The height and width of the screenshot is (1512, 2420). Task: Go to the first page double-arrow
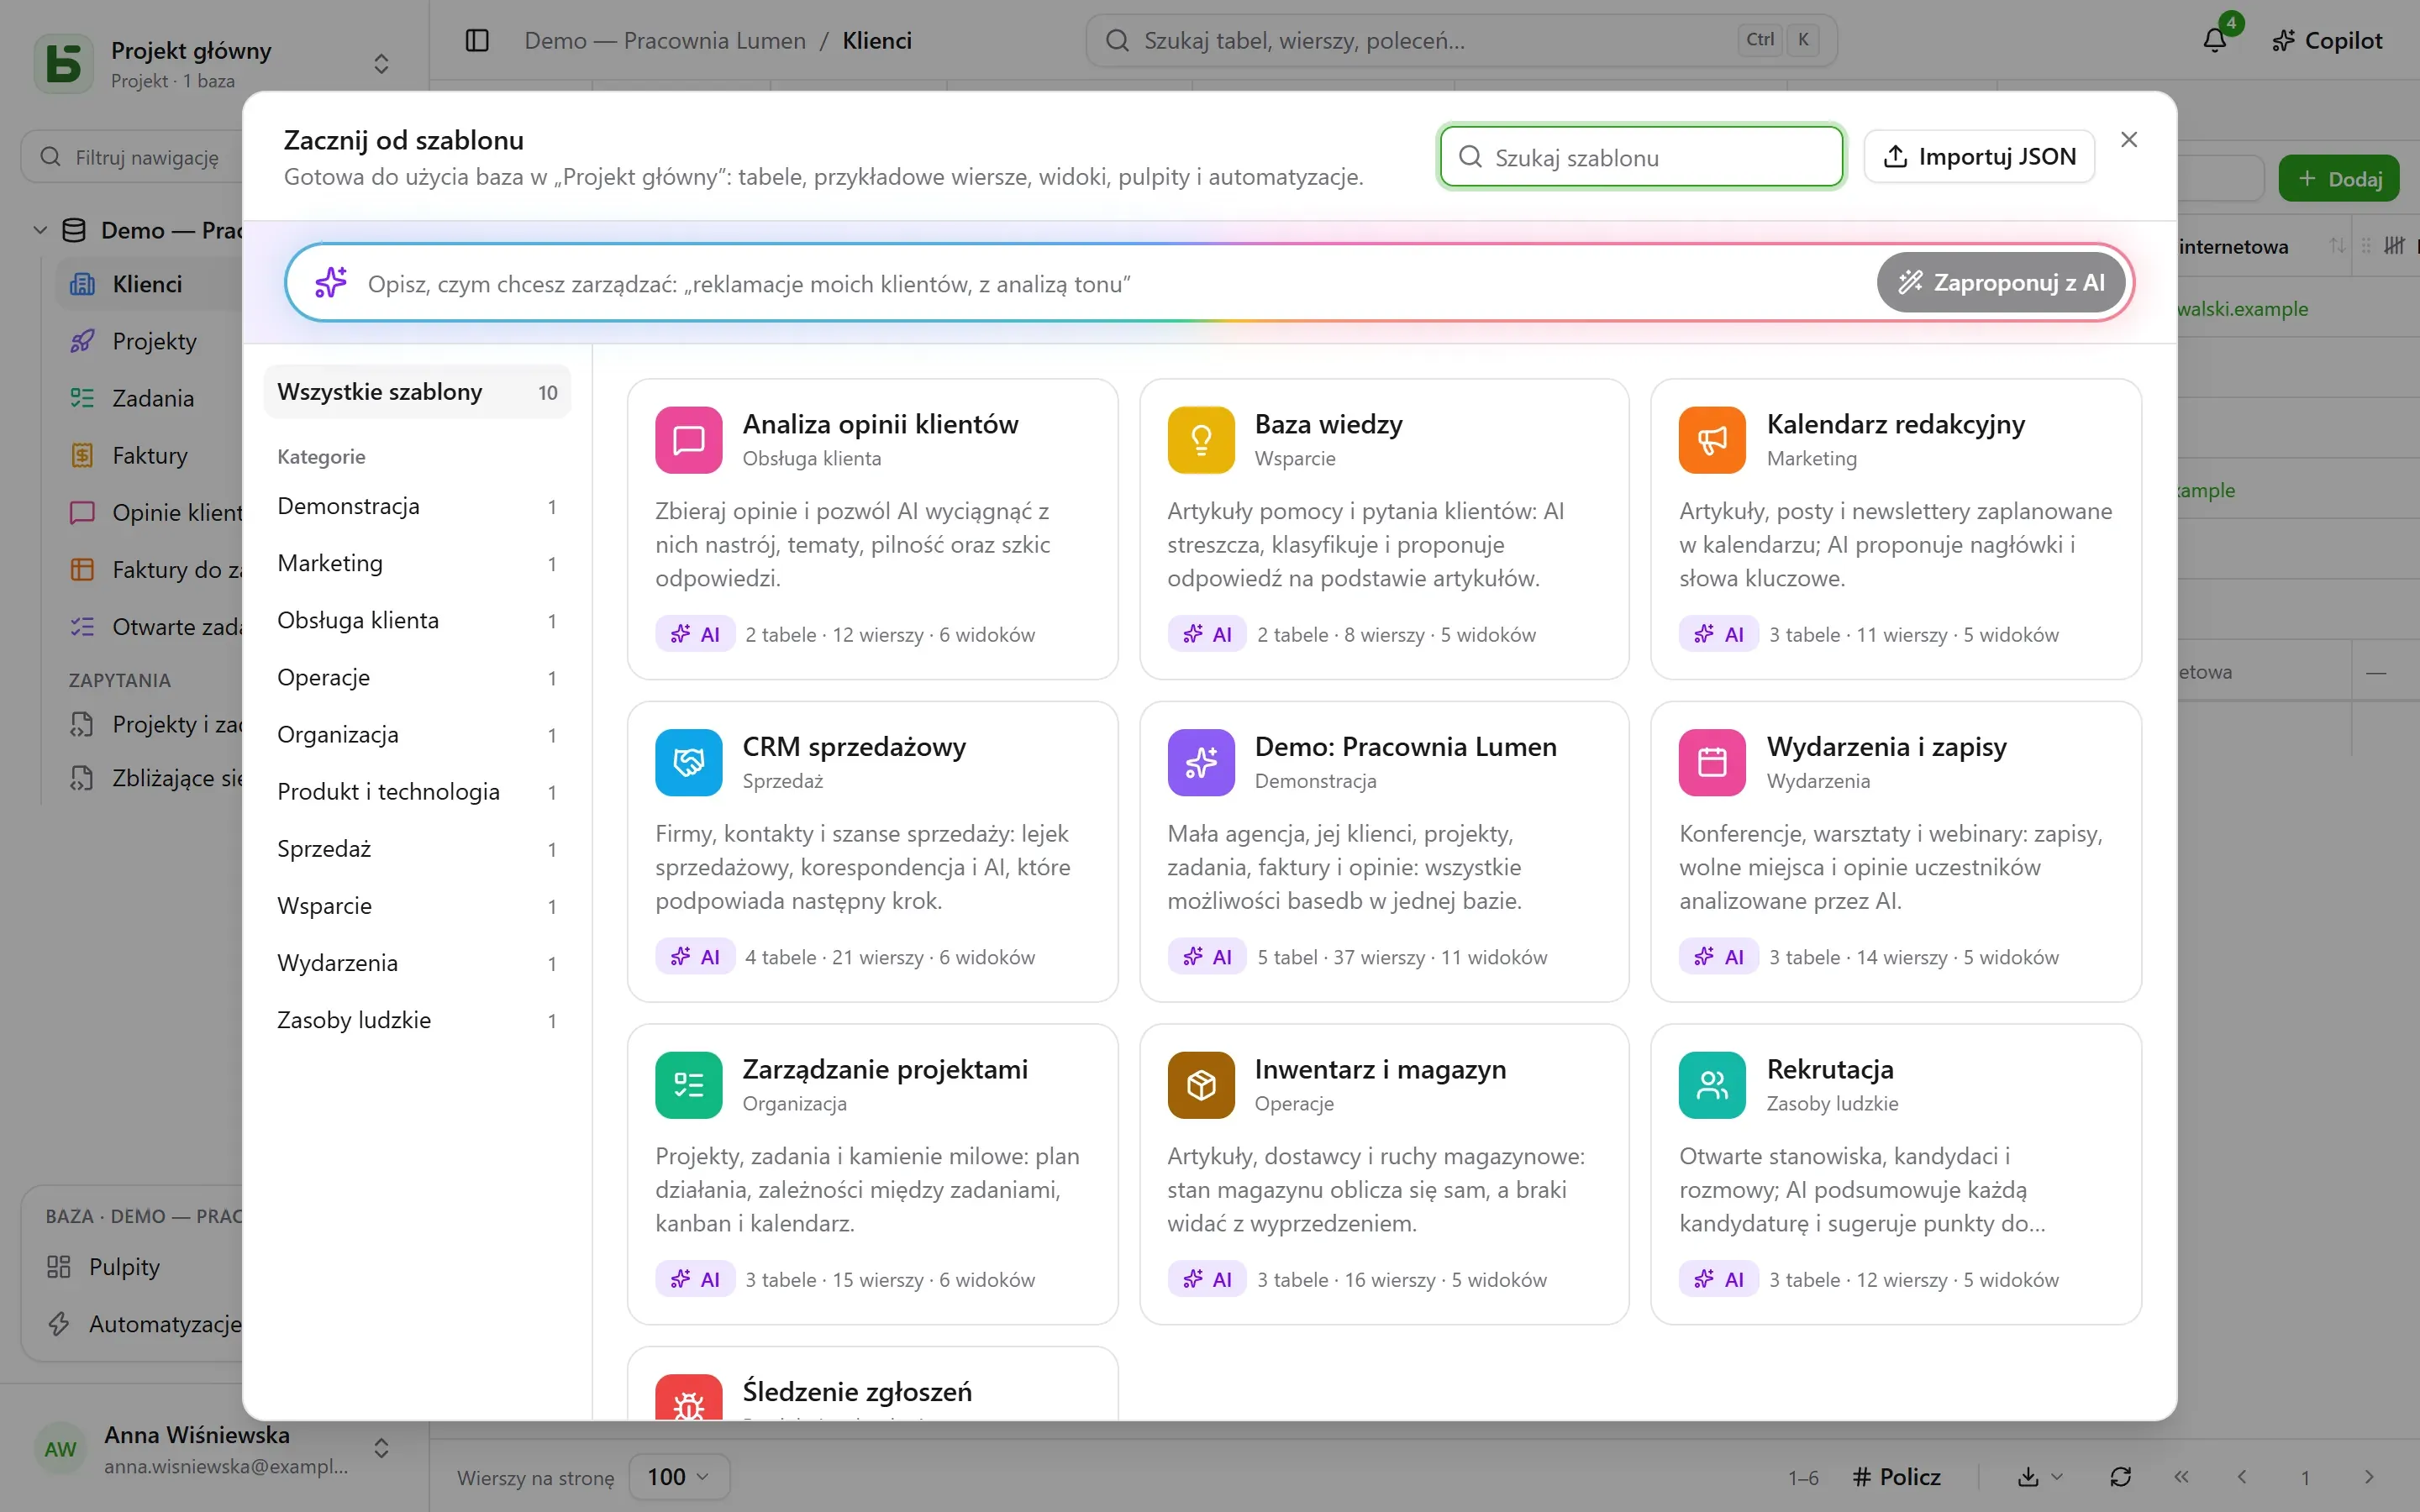pos(2181,1477)
